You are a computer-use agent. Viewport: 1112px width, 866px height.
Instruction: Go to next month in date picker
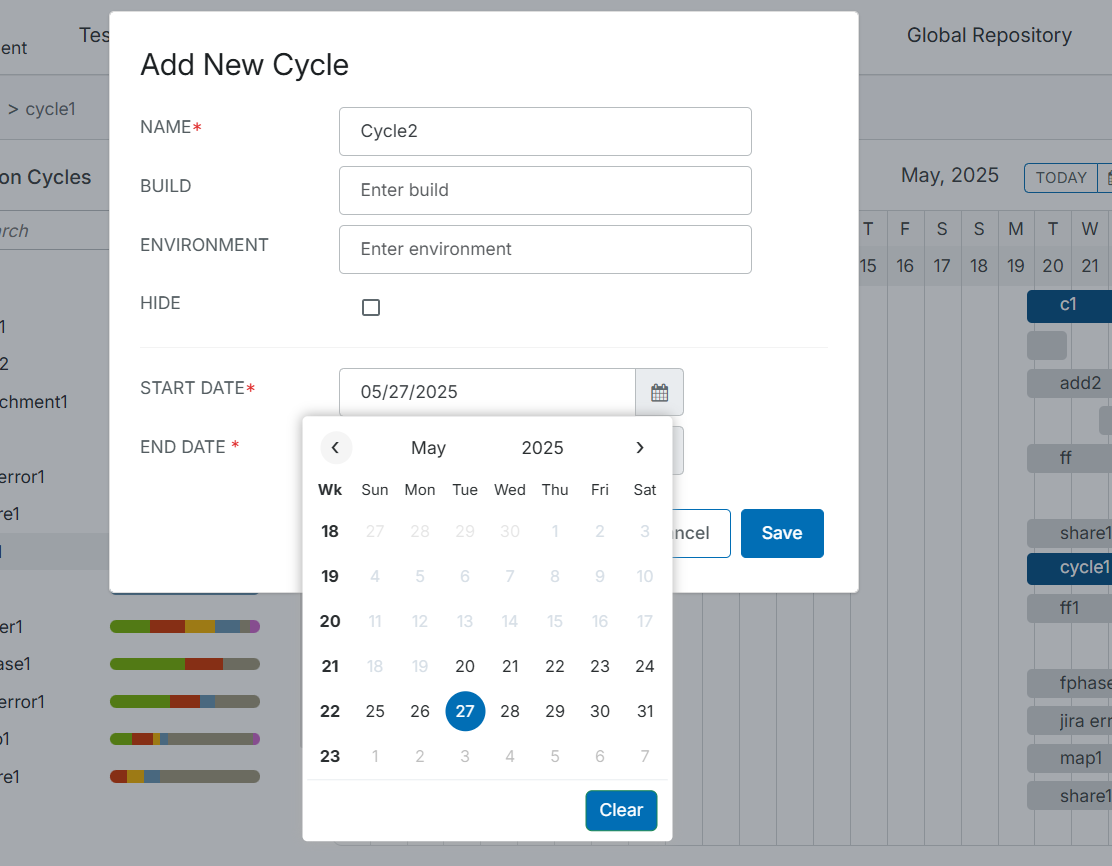tap(640, 448)
